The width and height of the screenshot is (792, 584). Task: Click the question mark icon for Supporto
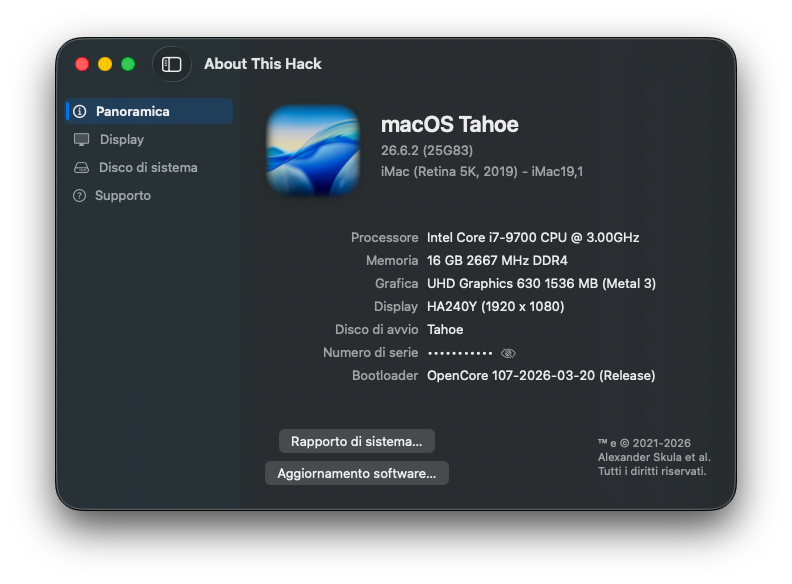pyautogui.click(x=79, y=196)
